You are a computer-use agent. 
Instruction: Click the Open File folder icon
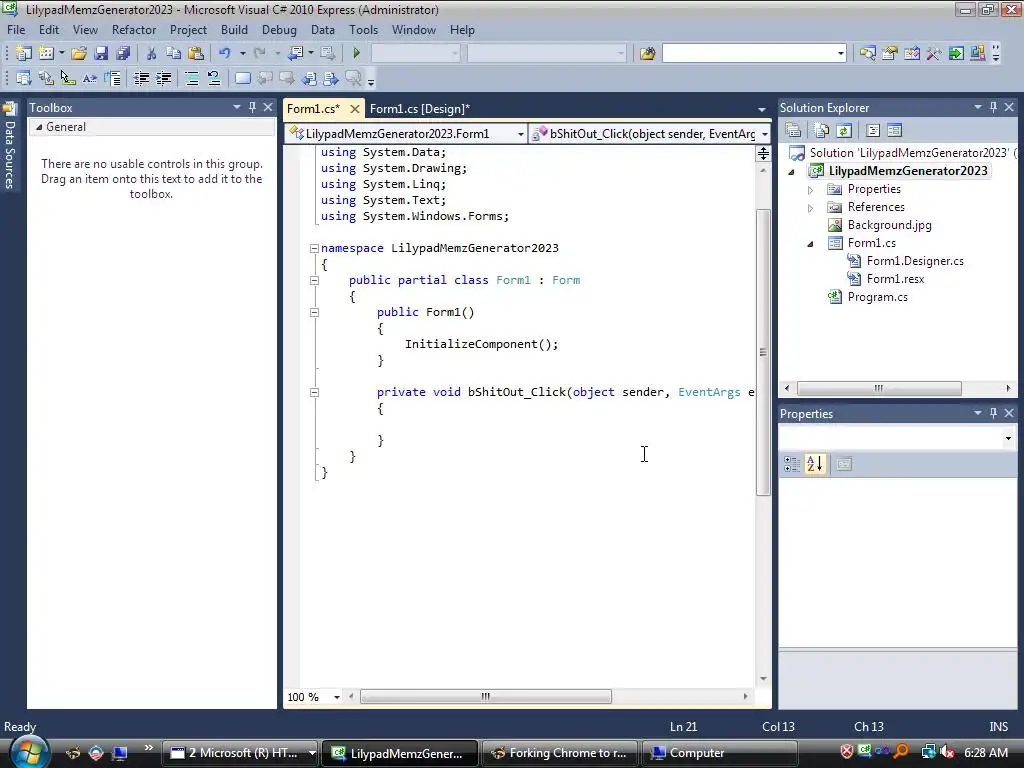tap(79, 54)
